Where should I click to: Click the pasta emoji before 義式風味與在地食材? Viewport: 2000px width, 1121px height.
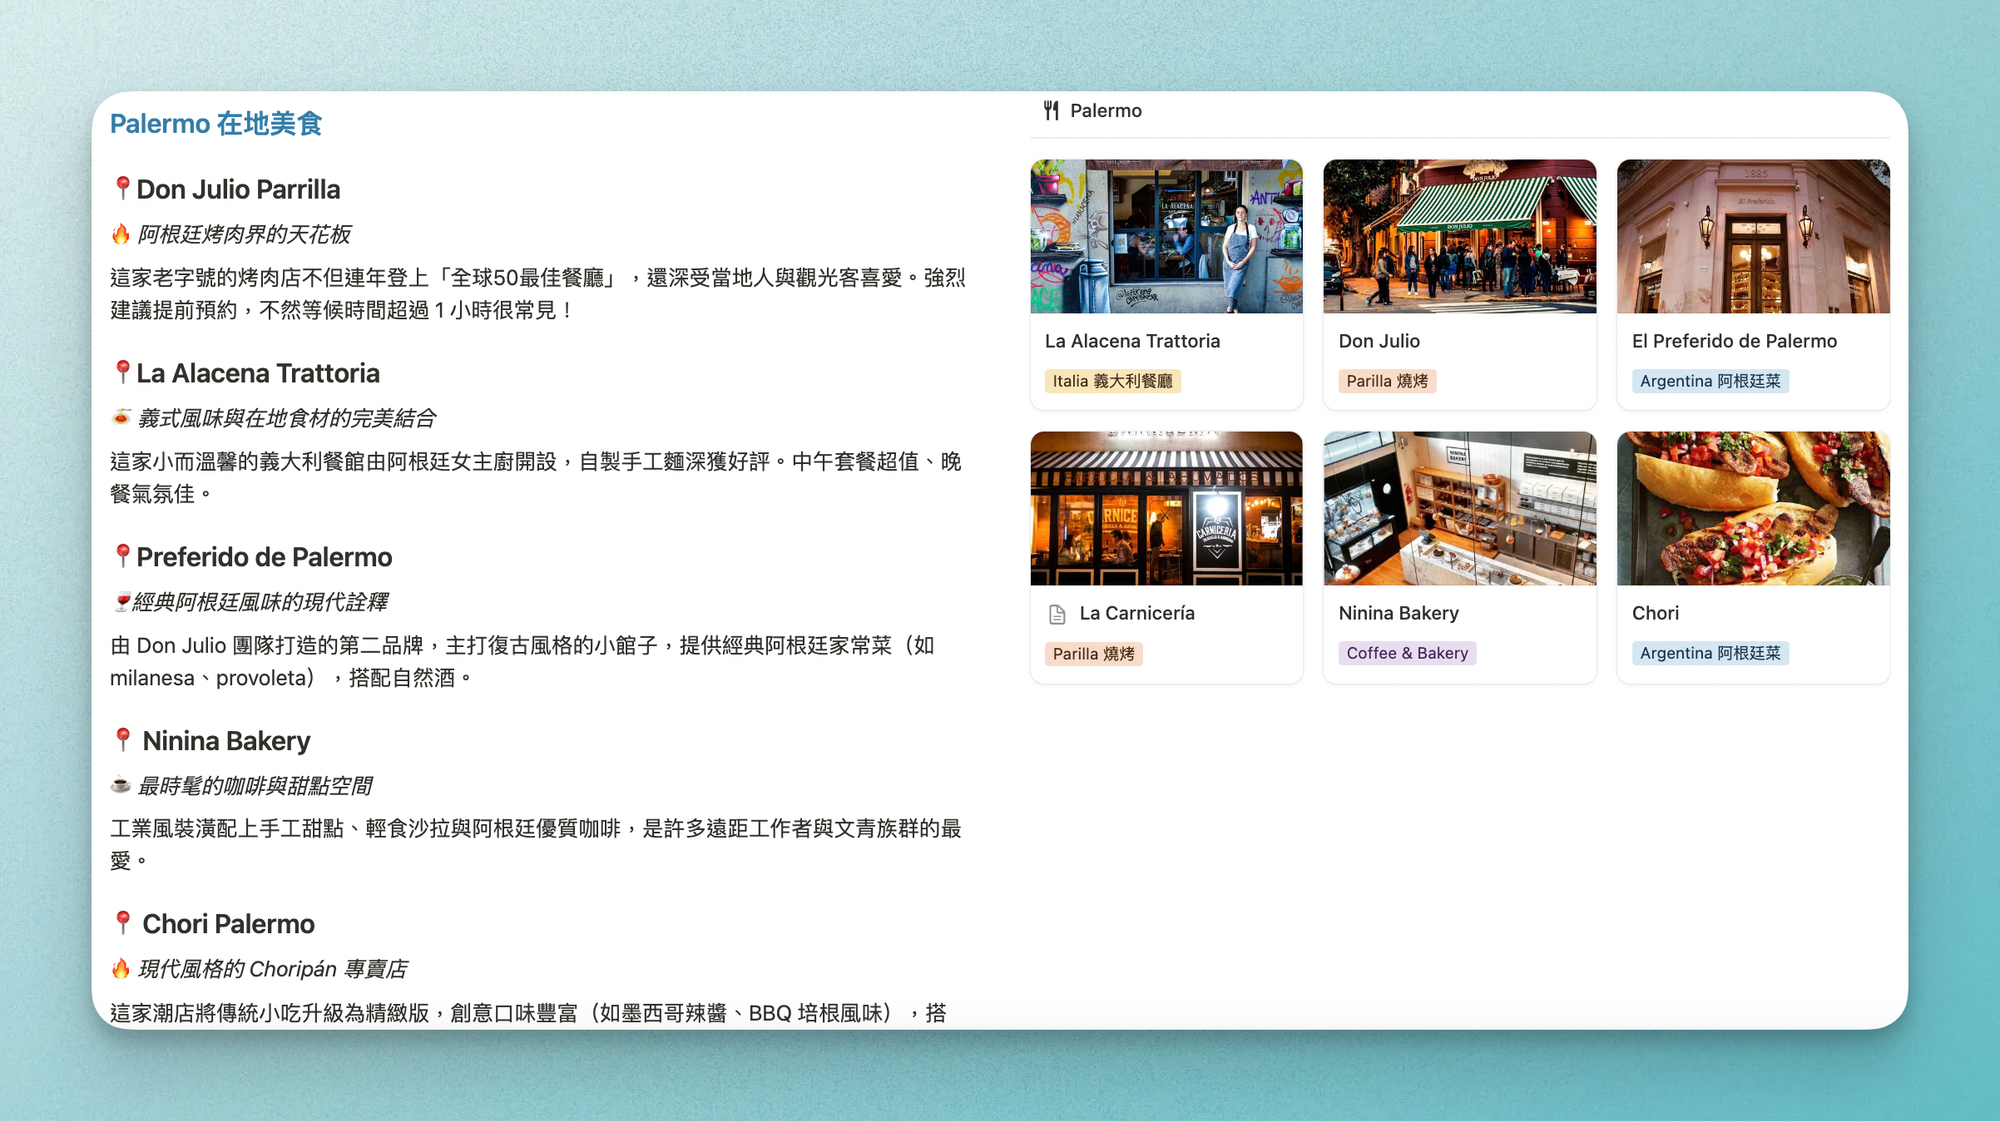121,417
